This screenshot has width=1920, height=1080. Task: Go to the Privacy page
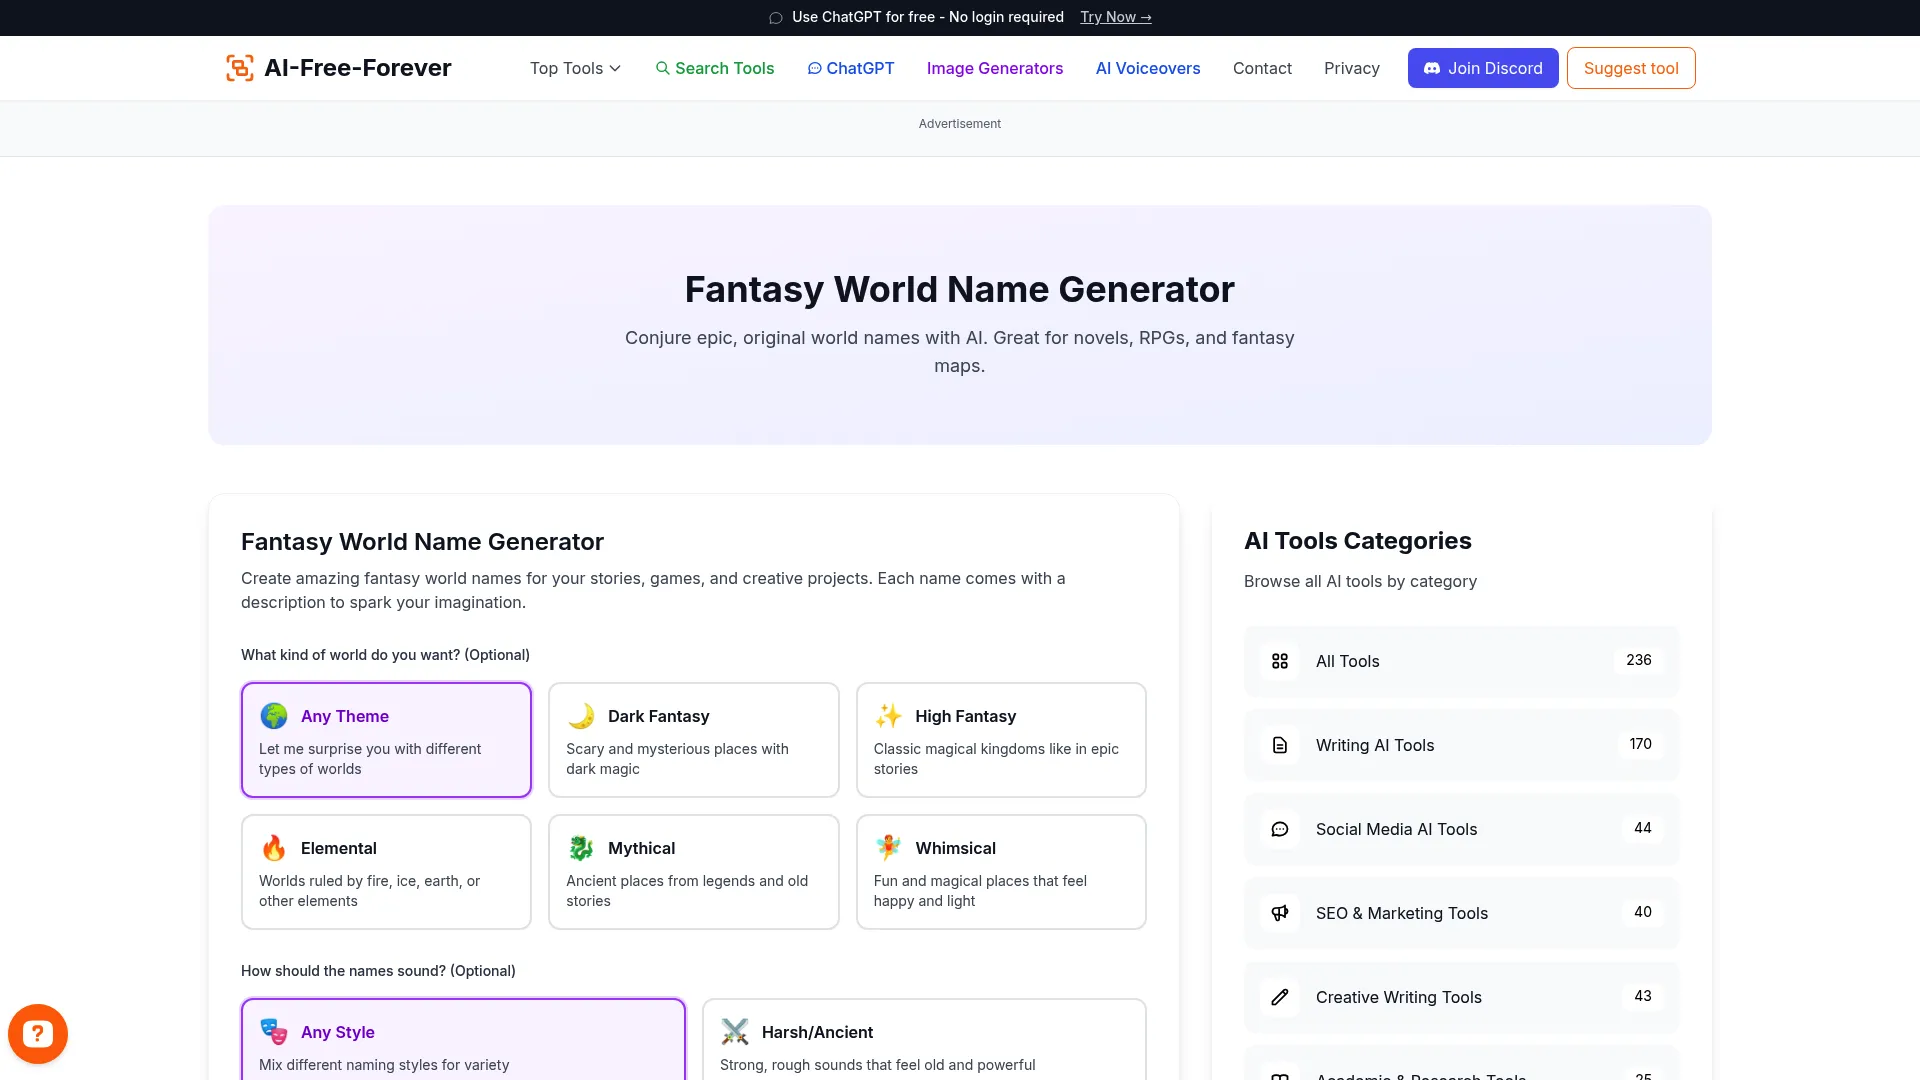tap(1351, 68)
